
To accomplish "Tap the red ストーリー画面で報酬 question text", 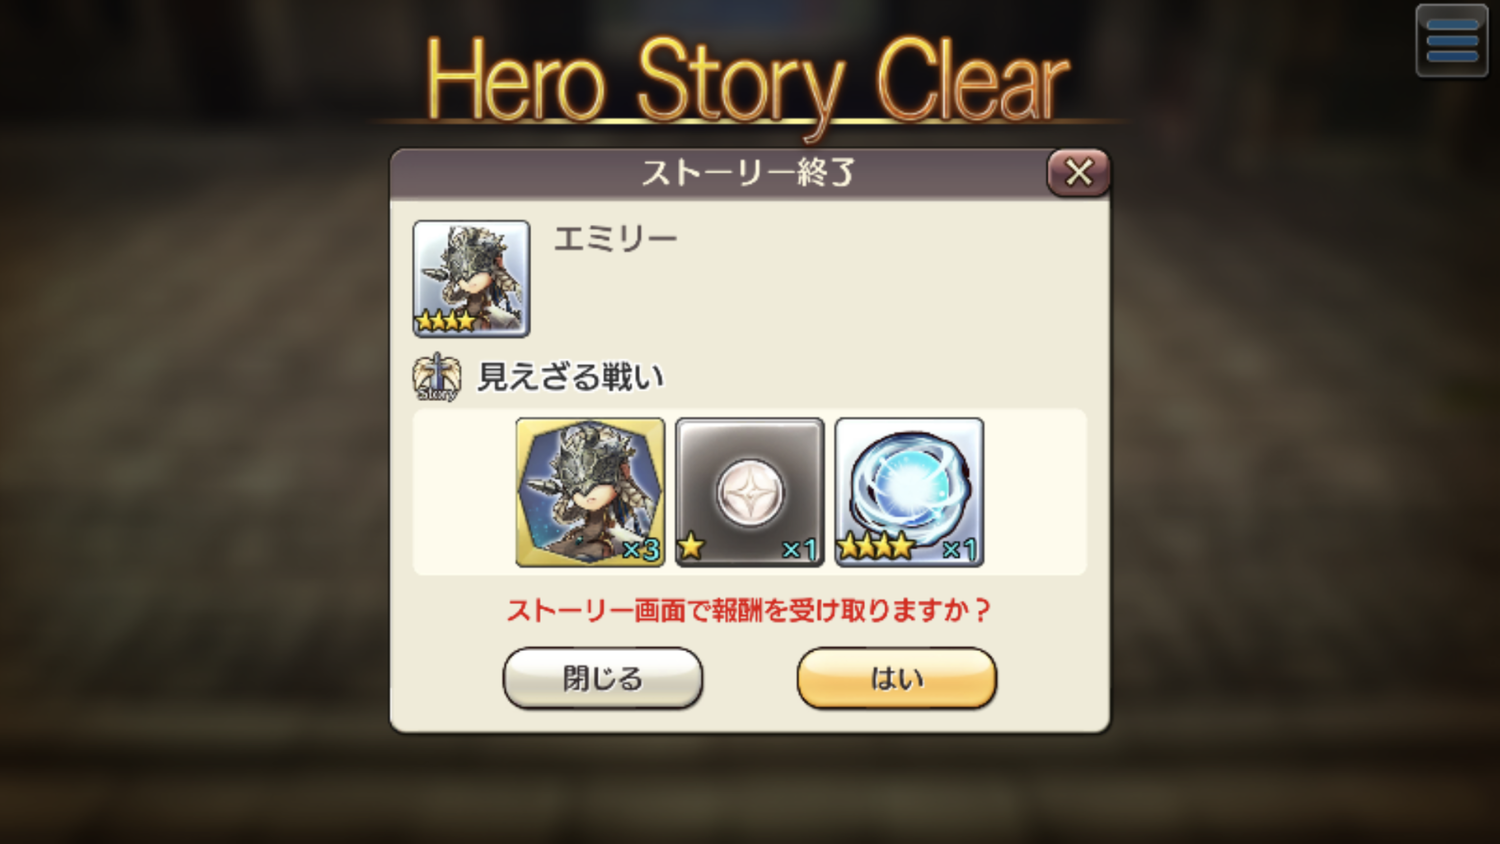I will tap(749, 610).
